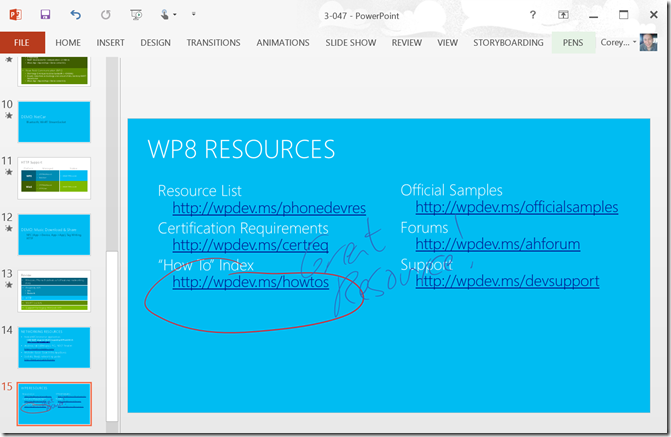This screenshot has width=671, height=437.
Task: Click the Forums heading text
Action: 424,228
